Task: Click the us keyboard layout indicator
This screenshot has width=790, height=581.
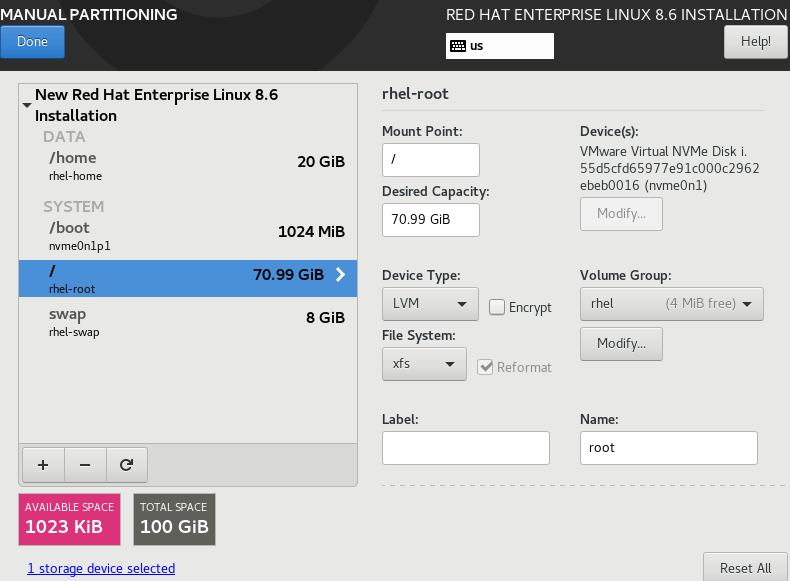Action: [x=500, y=46]
